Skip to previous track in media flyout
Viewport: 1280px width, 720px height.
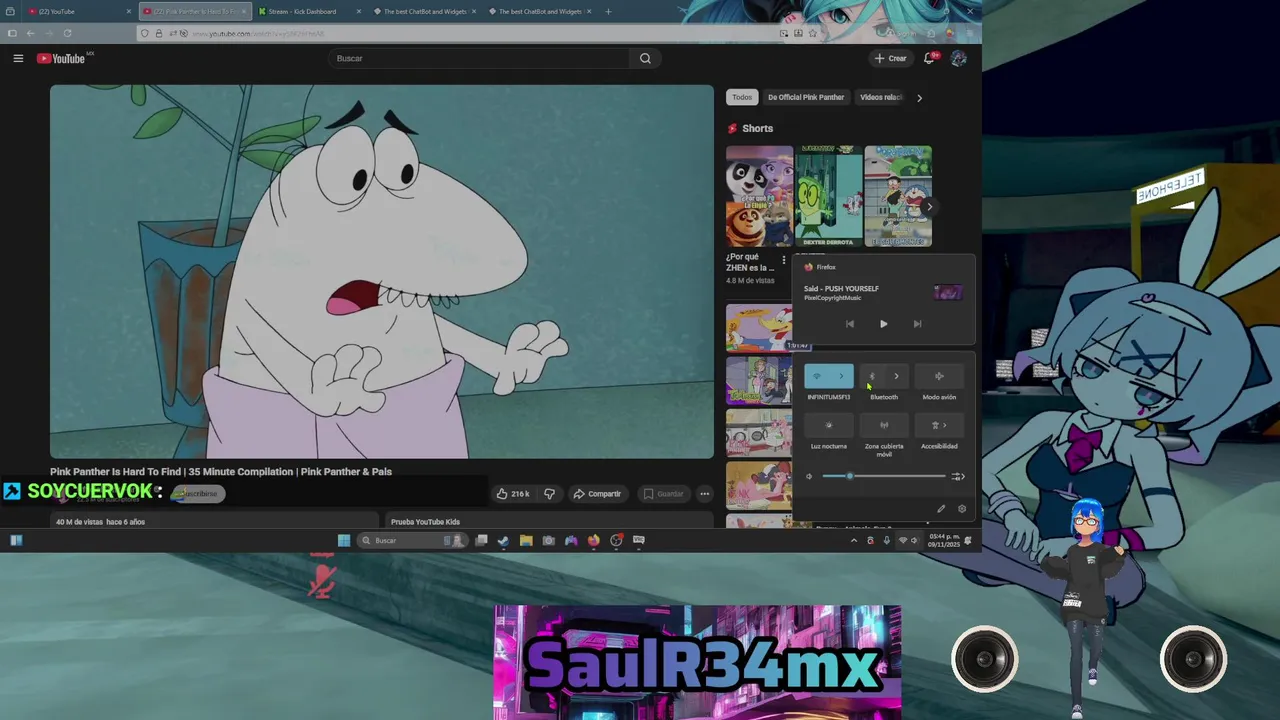pyautogui.click(x=850, y=324)
